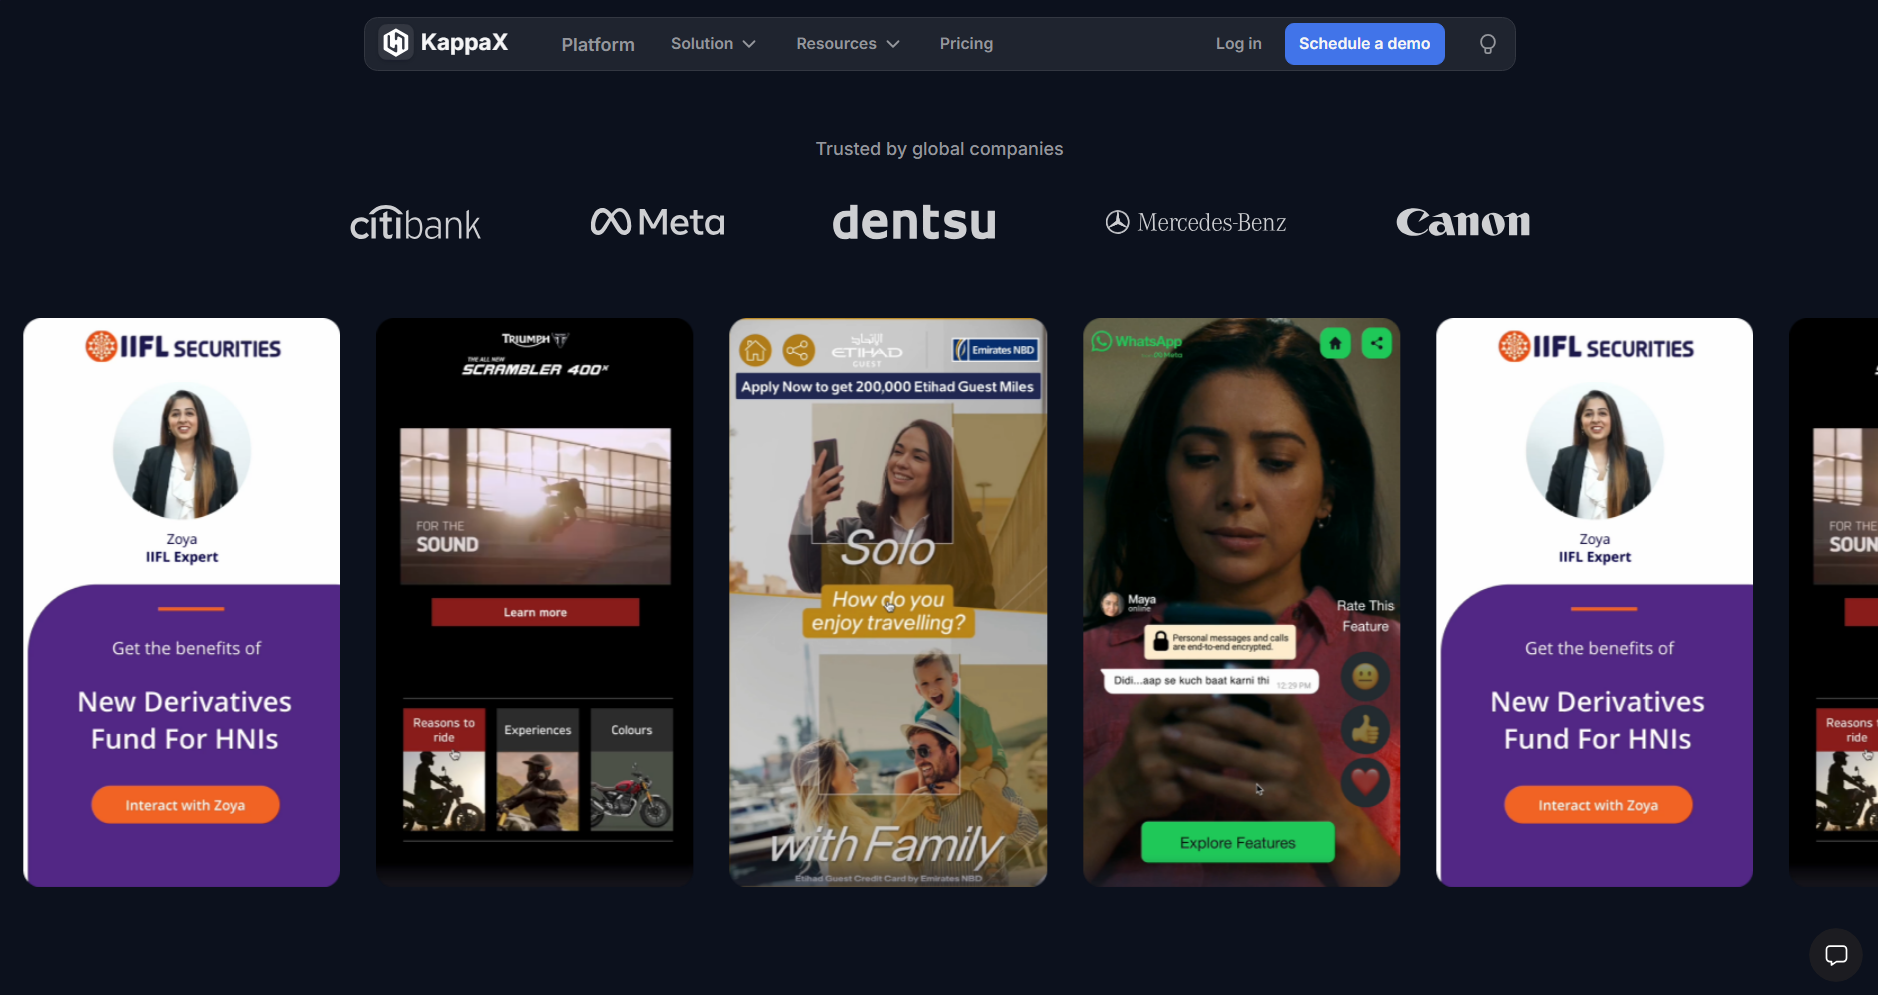Click the Log in link
The height and width of the screenshot is (995, 1878).
(x=1238, y=44)
